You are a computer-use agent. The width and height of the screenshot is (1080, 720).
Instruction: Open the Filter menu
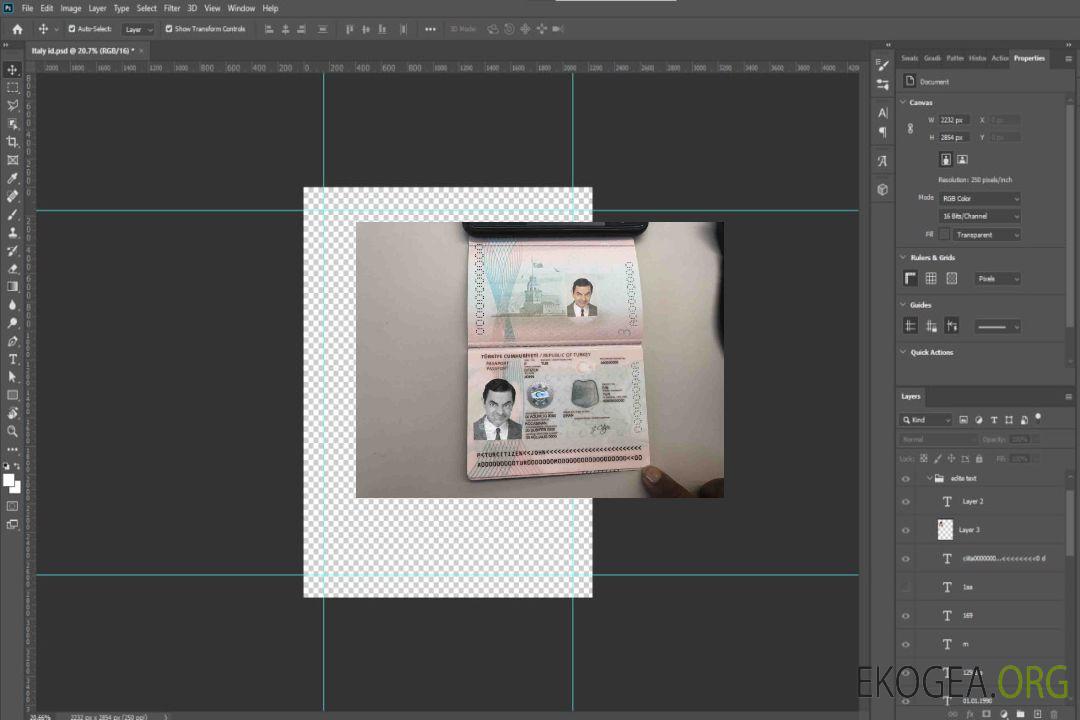click(172, 8)
